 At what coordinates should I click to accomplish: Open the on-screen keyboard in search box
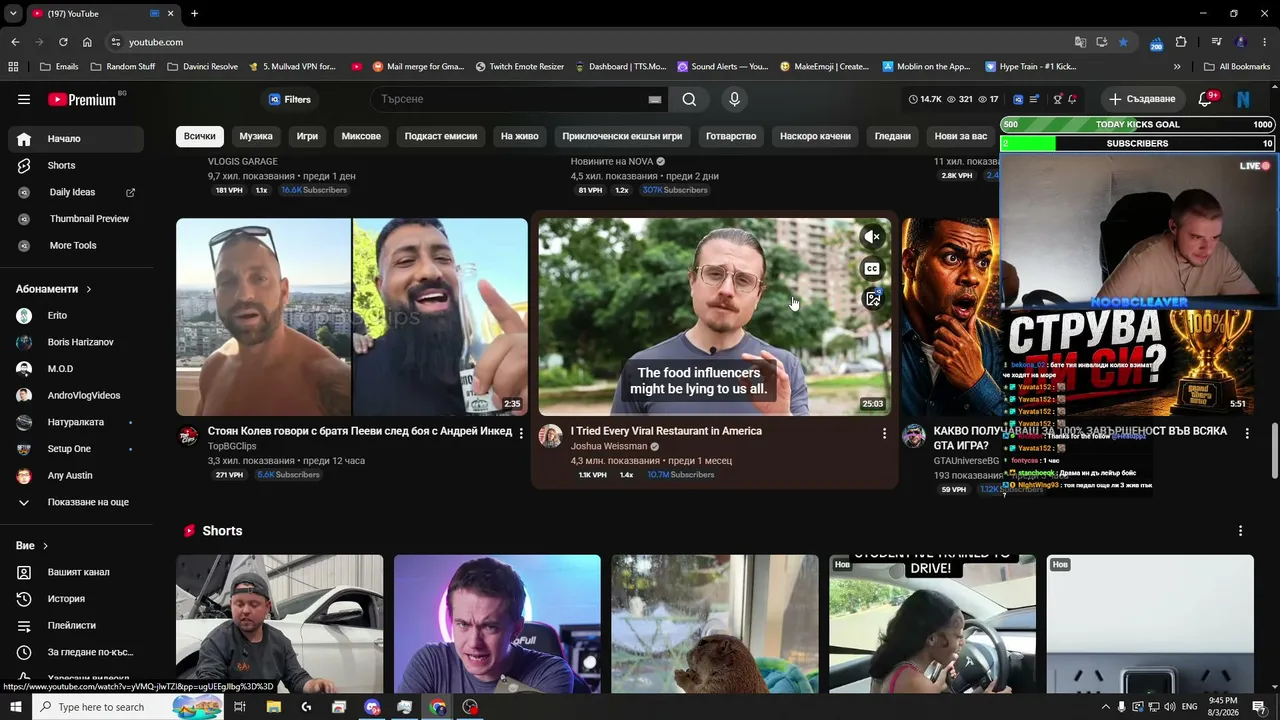coord(655,99)
